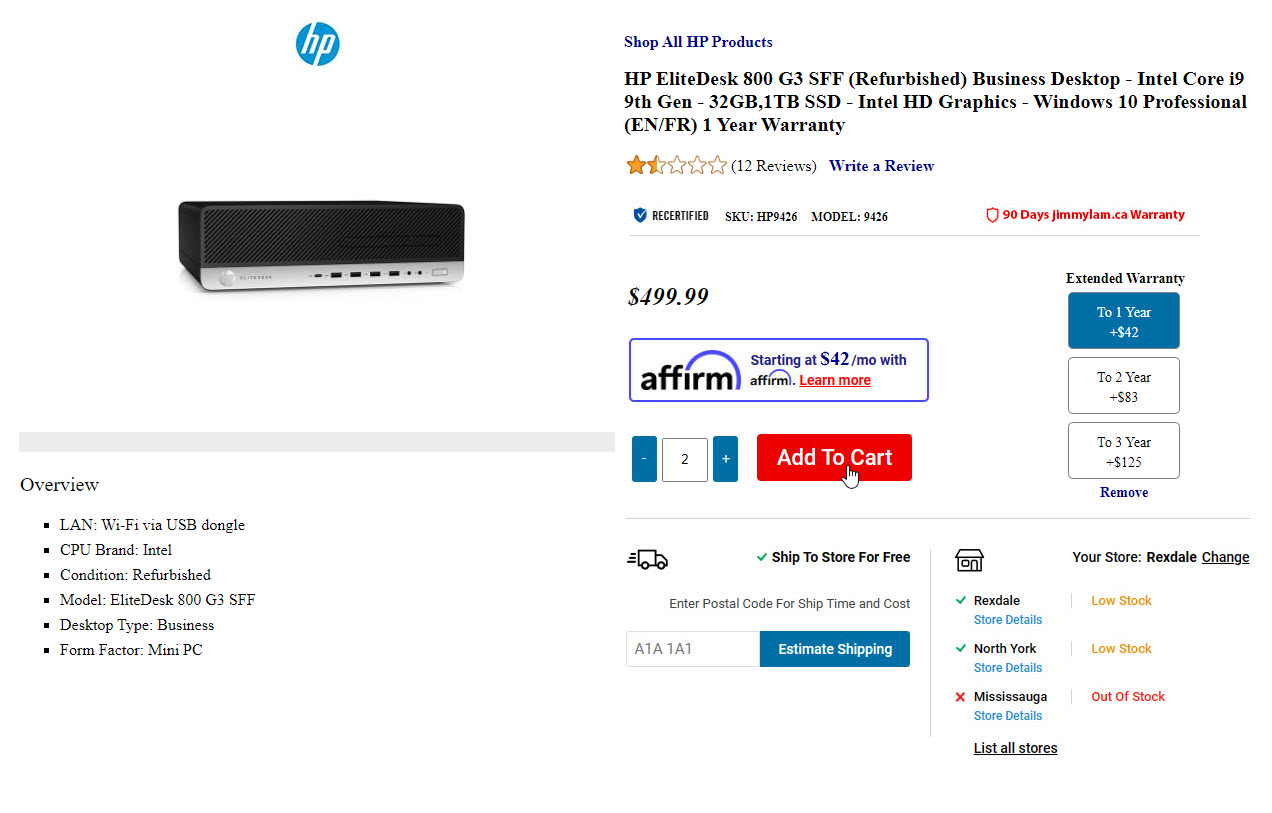Image resolution: width=1272 pixels, height=813 pixels.
Task: Click the HP logo icon
Action: point(317,45)
